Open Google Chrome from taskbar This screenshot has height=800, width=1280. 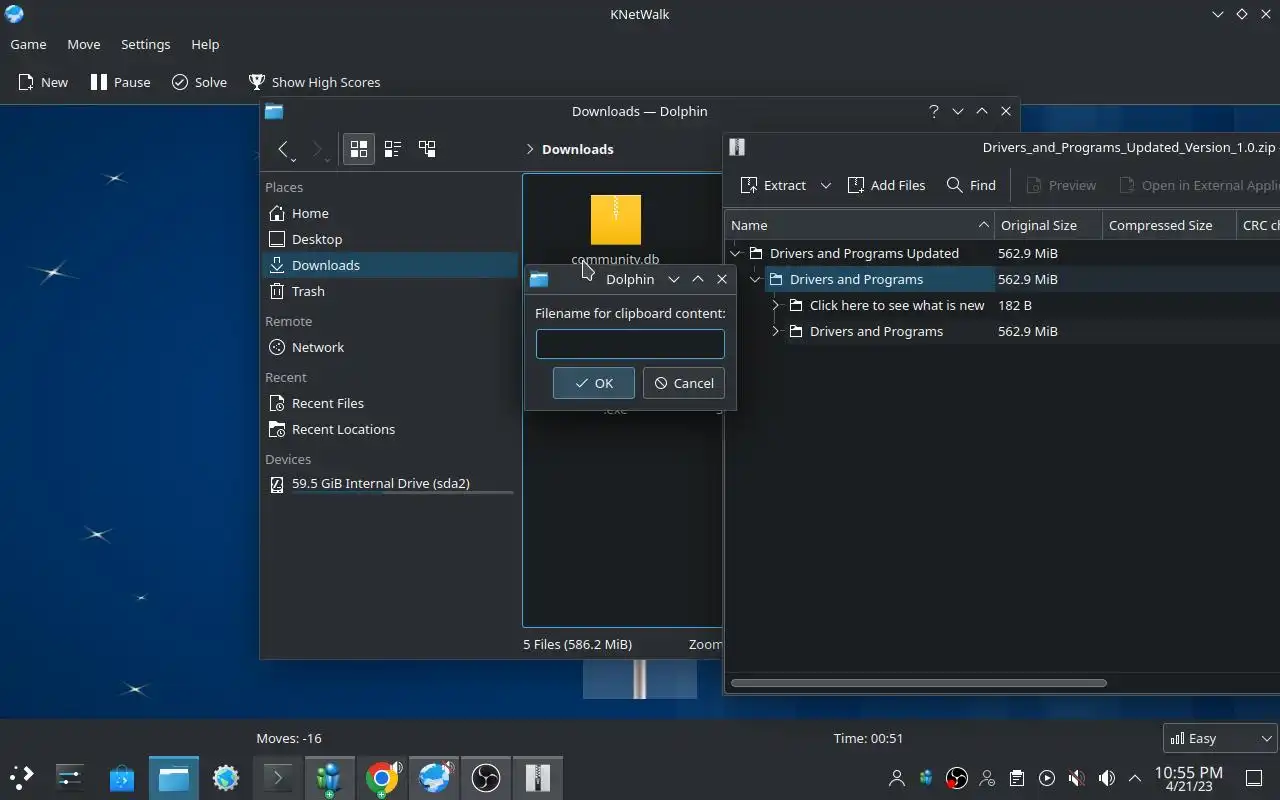(x=381, y=777)
